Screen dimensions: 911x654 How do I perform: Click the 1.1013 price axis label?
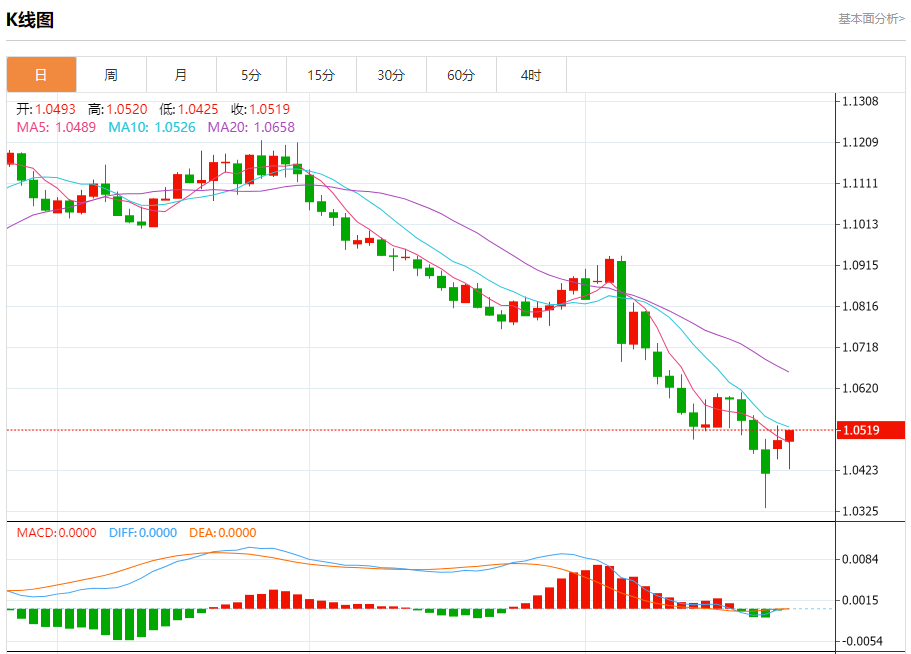pos(860,224)
